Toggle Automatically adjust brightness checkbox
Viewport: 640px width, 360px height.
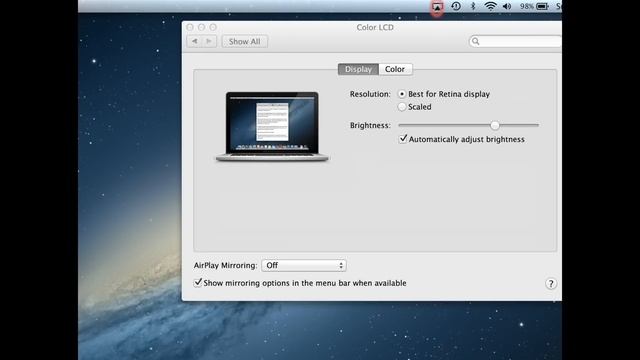403,139
